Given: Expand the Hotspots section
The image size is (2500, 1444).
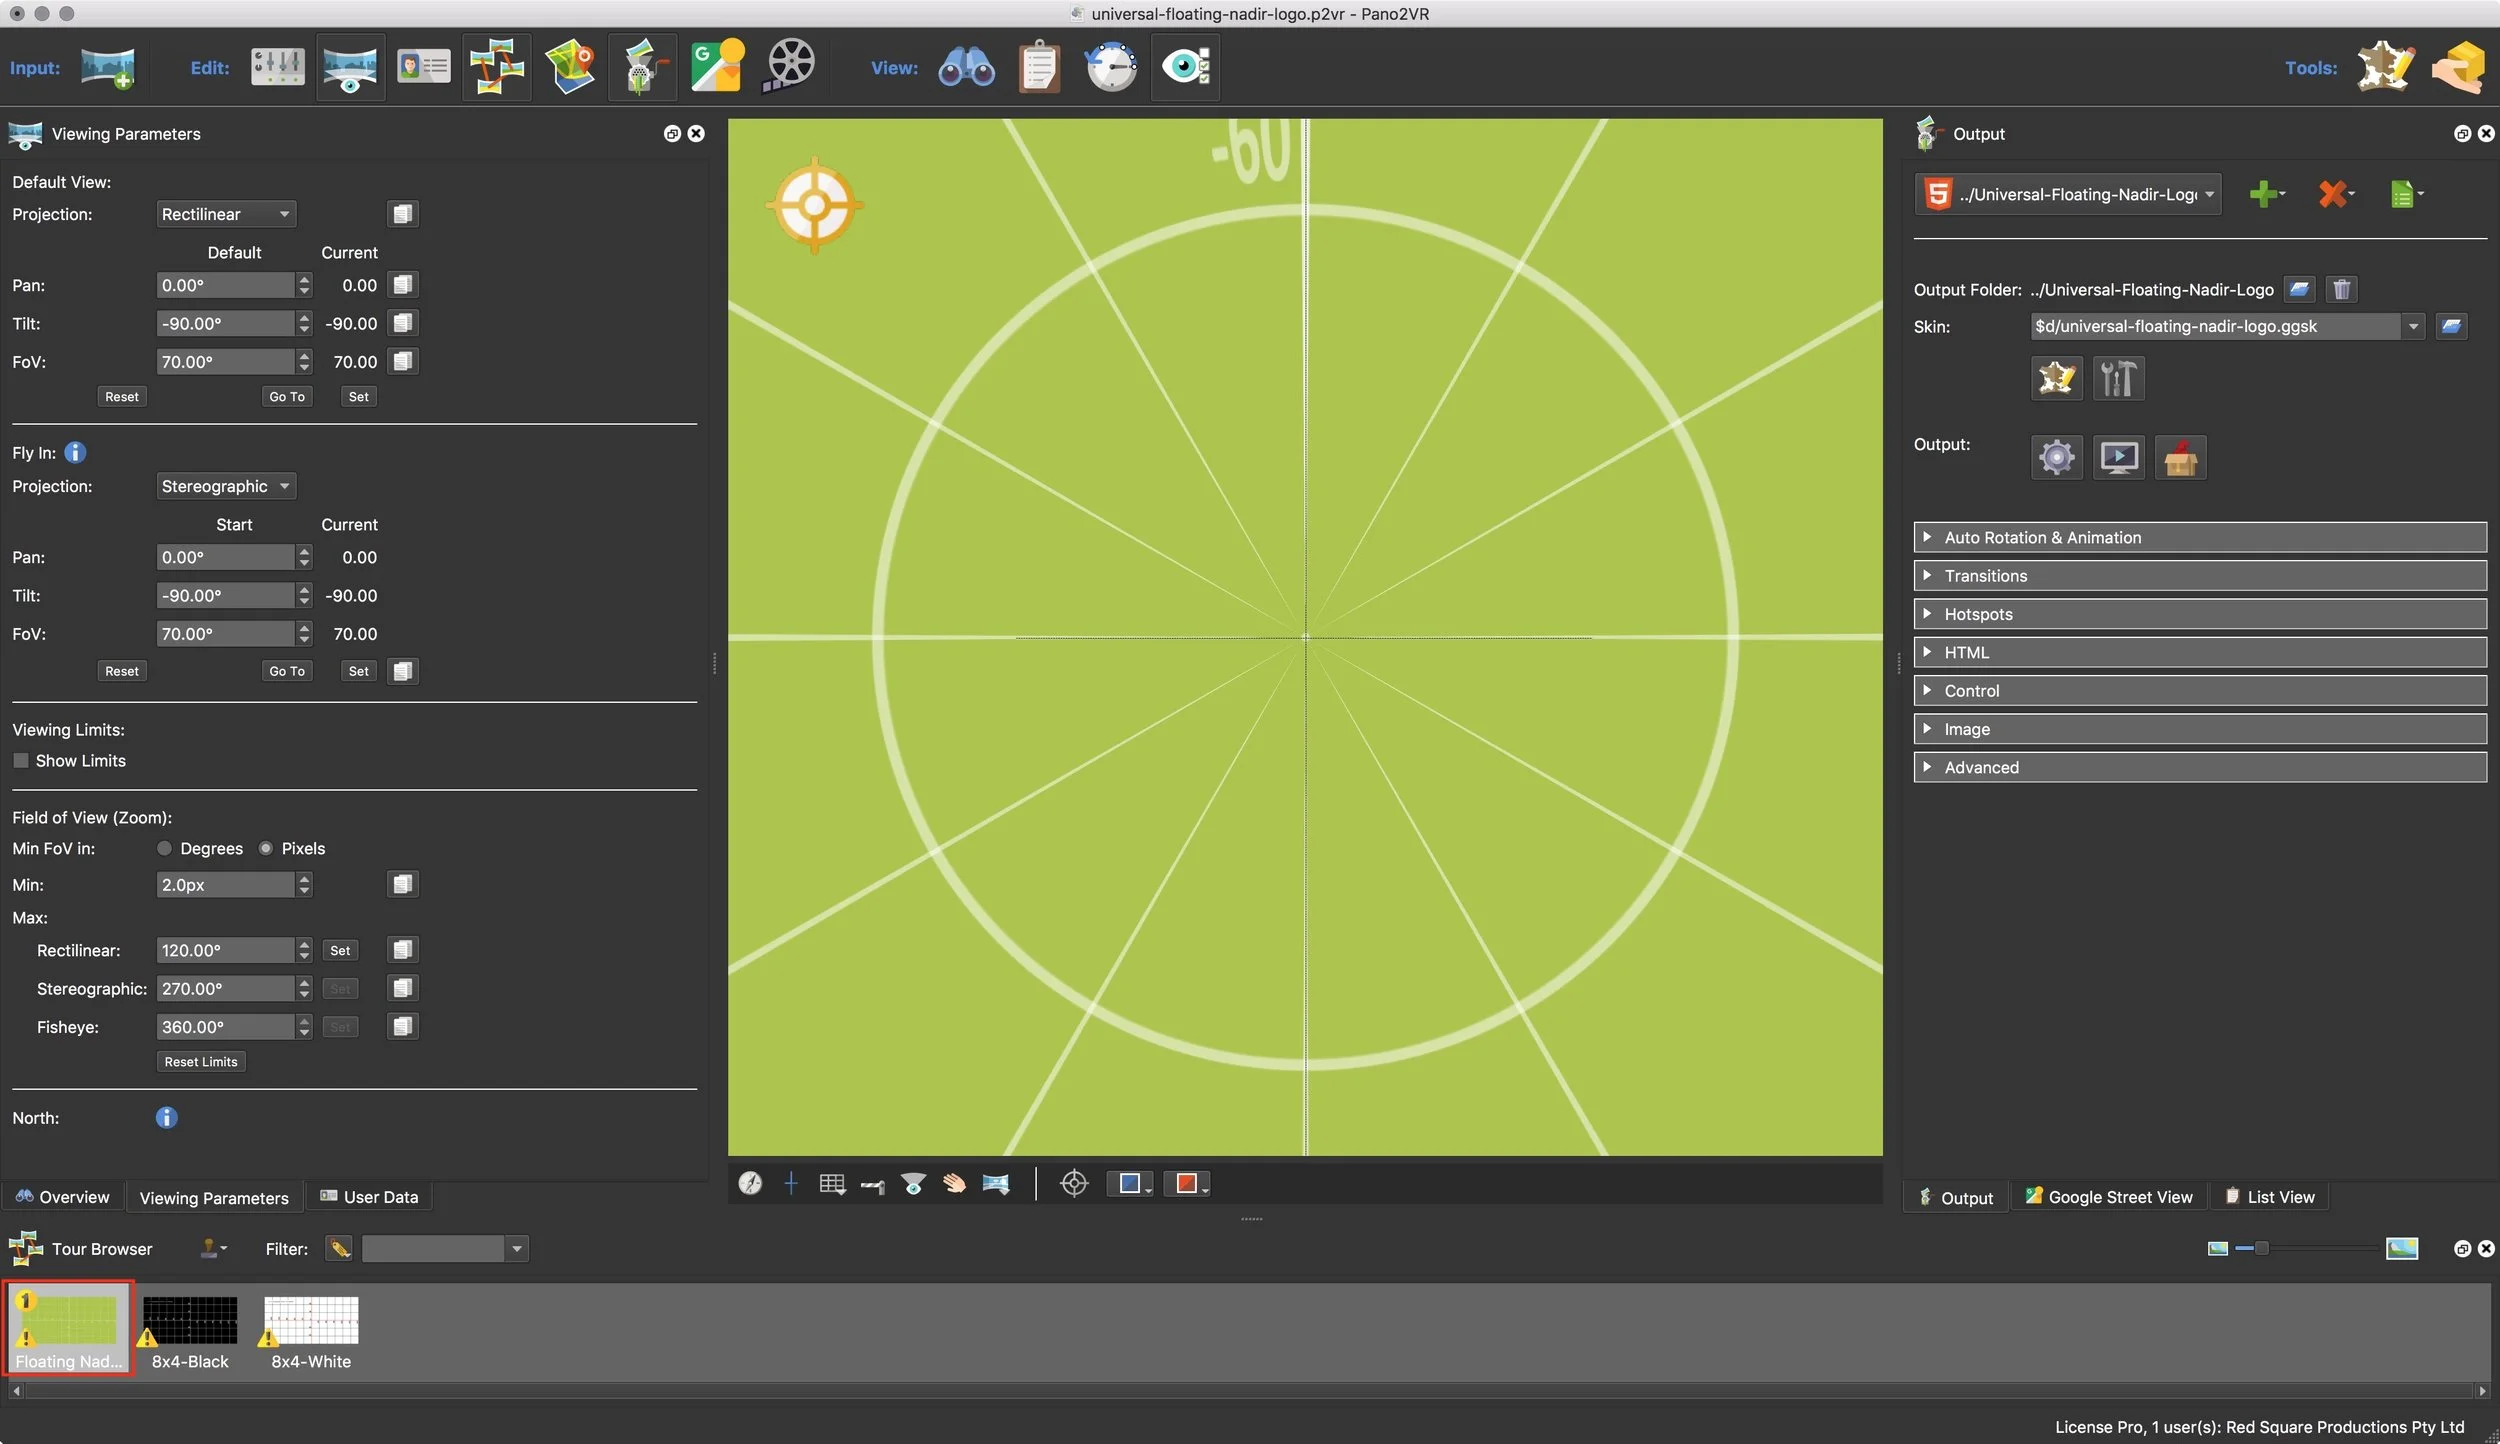Looking at the screenshot, I should click(x=2200, y=614).
